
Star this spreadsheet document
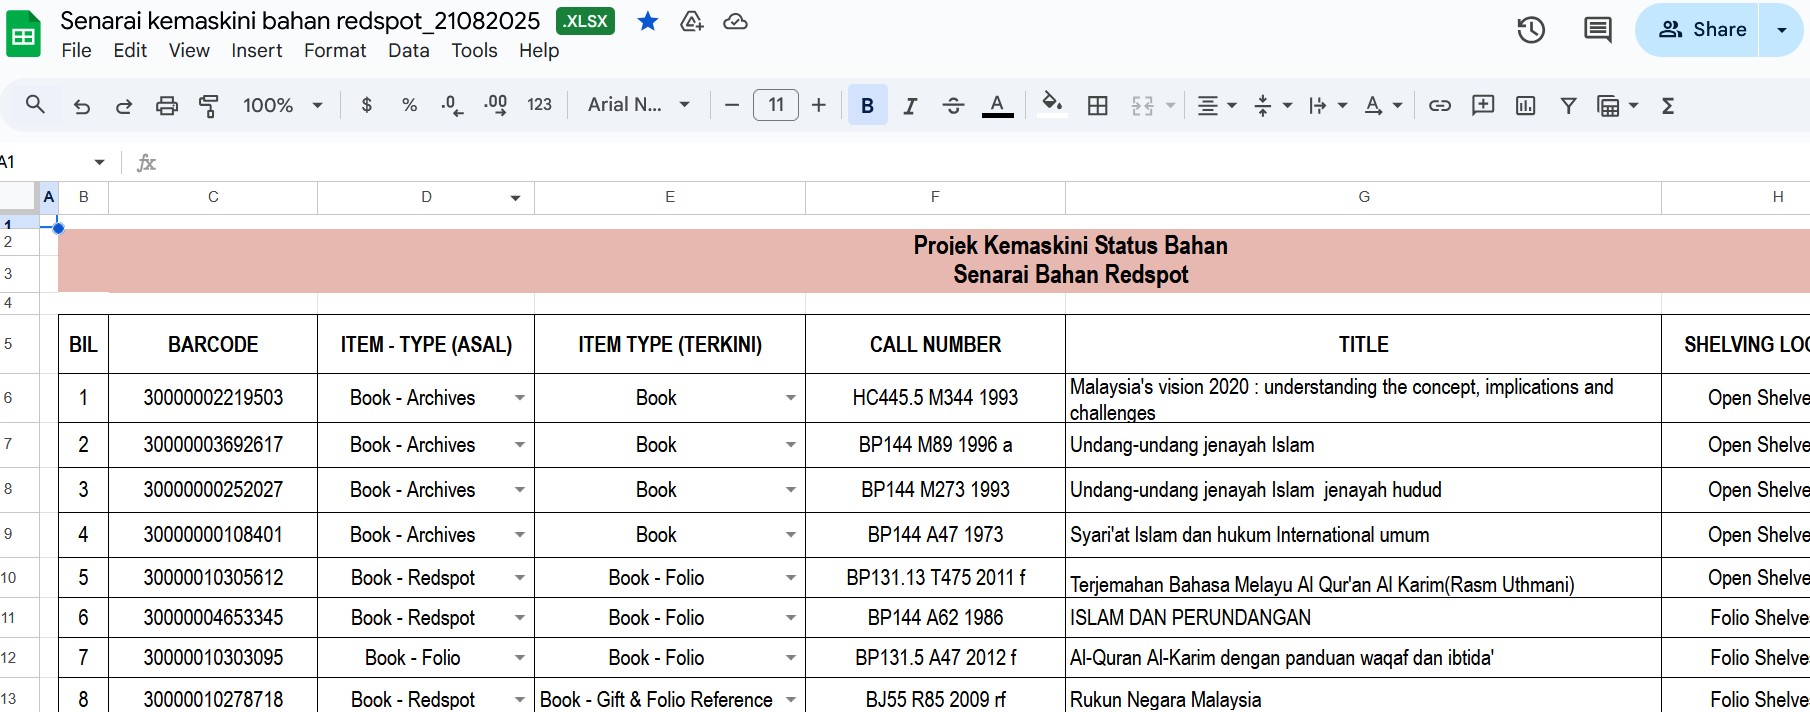[x=648, y=21]
